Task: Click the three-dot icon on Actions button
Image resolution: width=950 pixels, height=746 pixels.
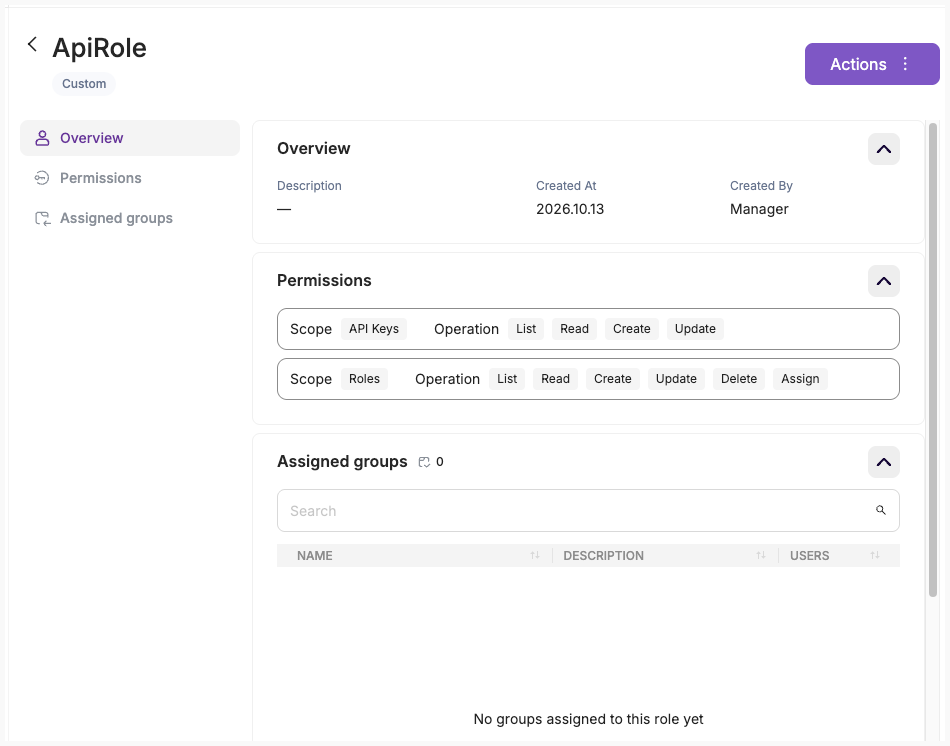Action: point(905,64)
